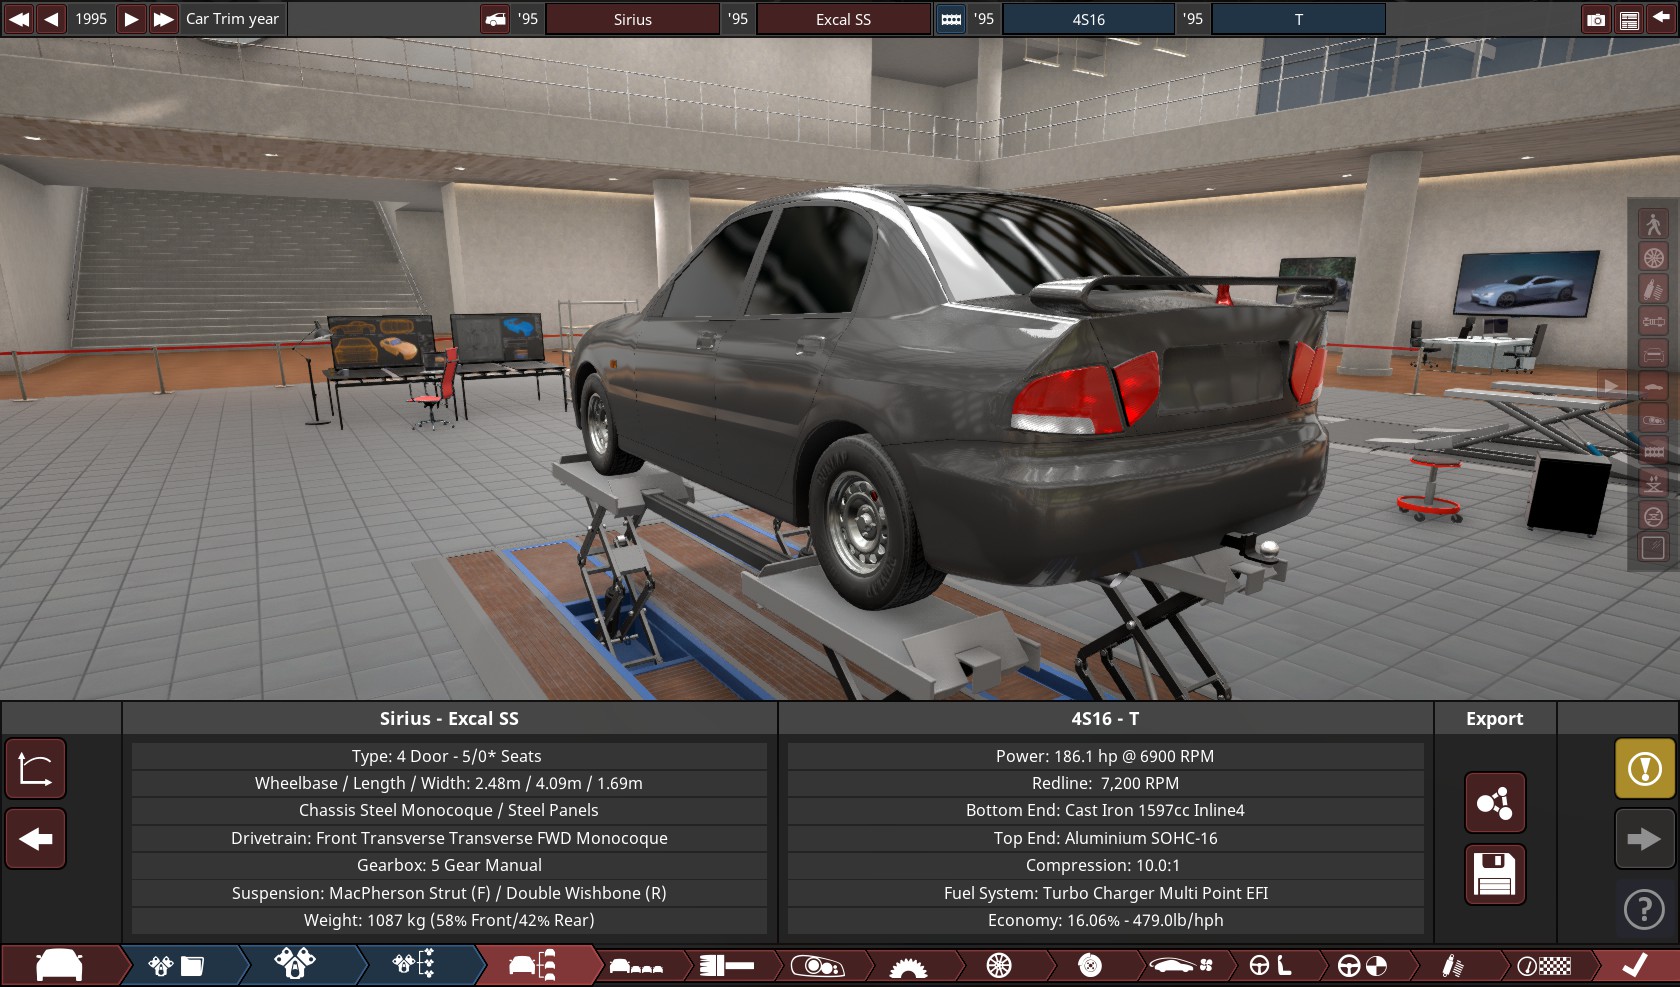Open the 4S16 engine family selector
The image size is (1680, 987).
click(1088, 19)
